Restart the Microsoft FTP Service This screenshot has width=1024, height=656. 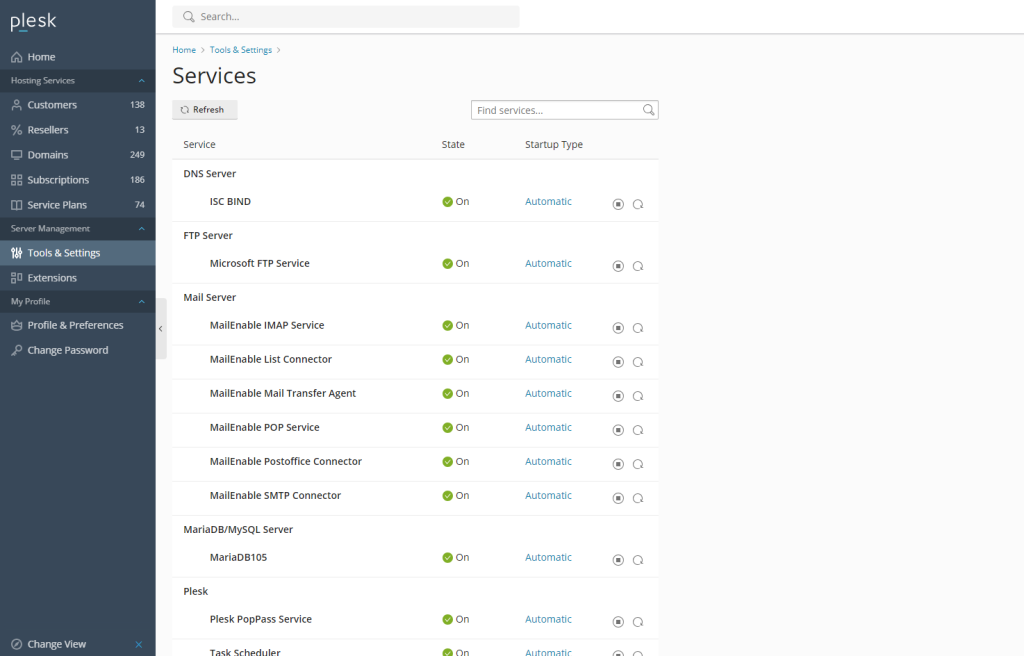(x=638, y=266)
